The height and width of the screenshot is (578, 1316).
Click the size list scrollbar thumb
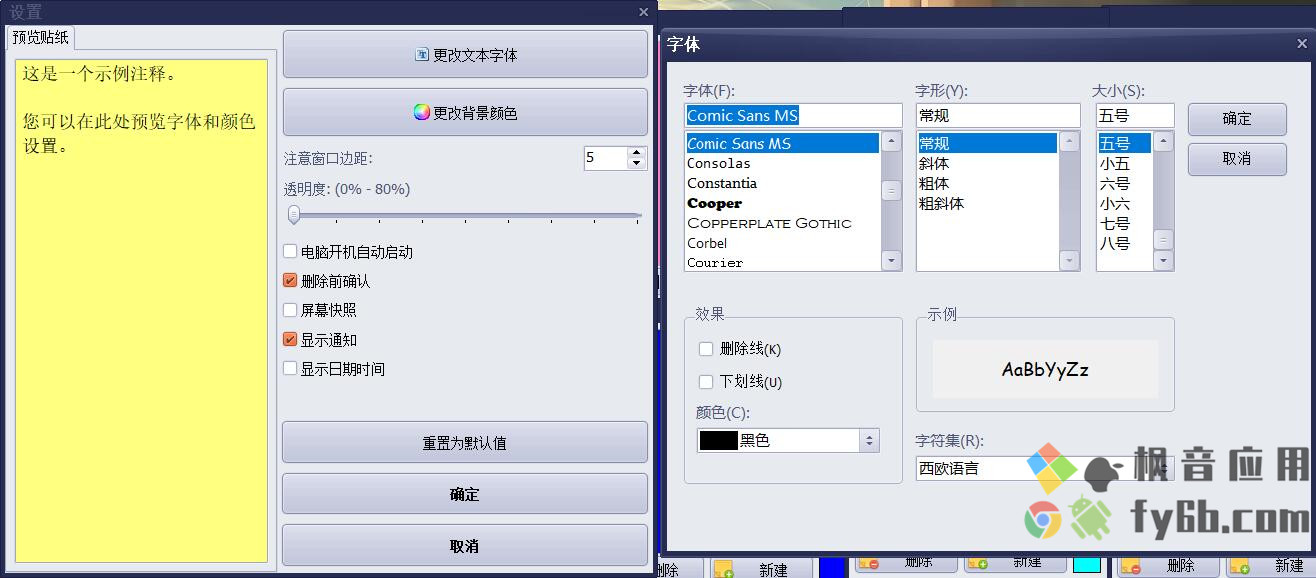[1163, 240]
